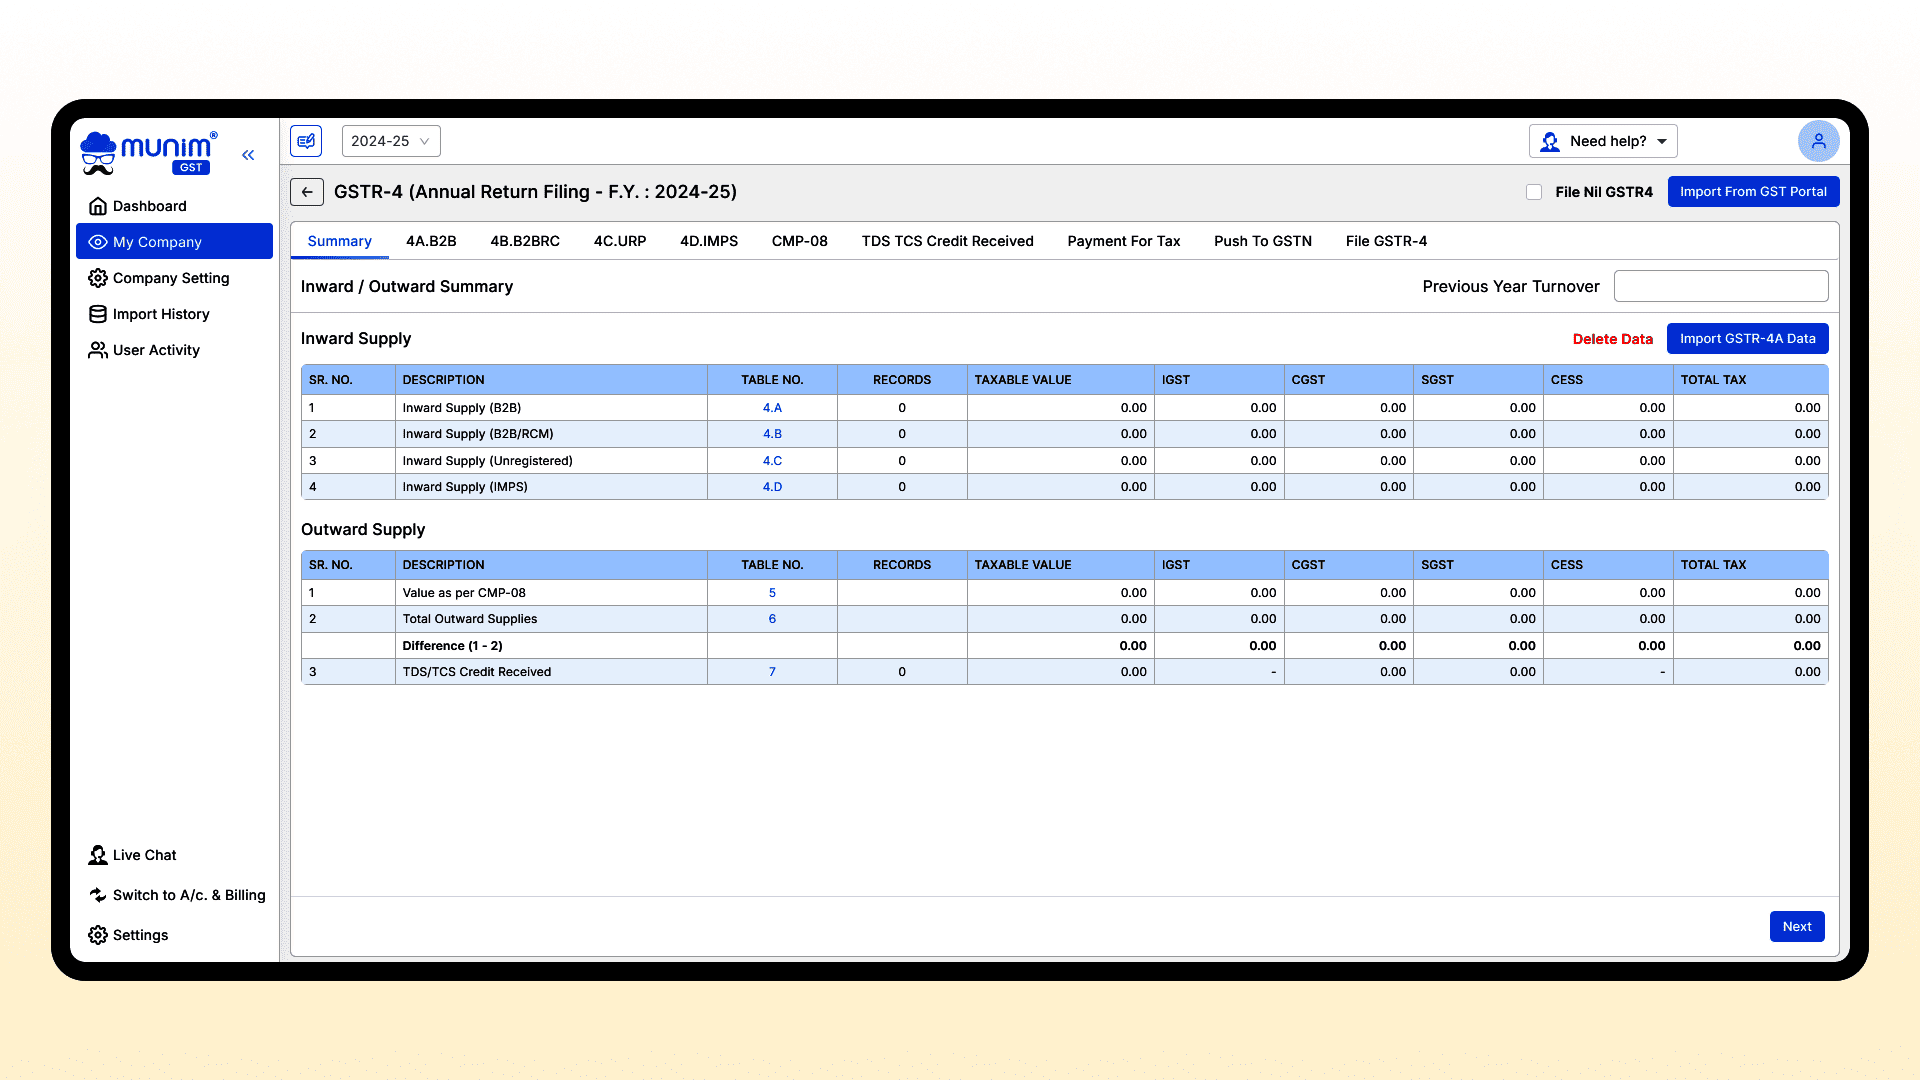Click the back arrow beside GSTR-4 title
The height and width of the screenshot is (1080, 1920).
coord(307,192)
